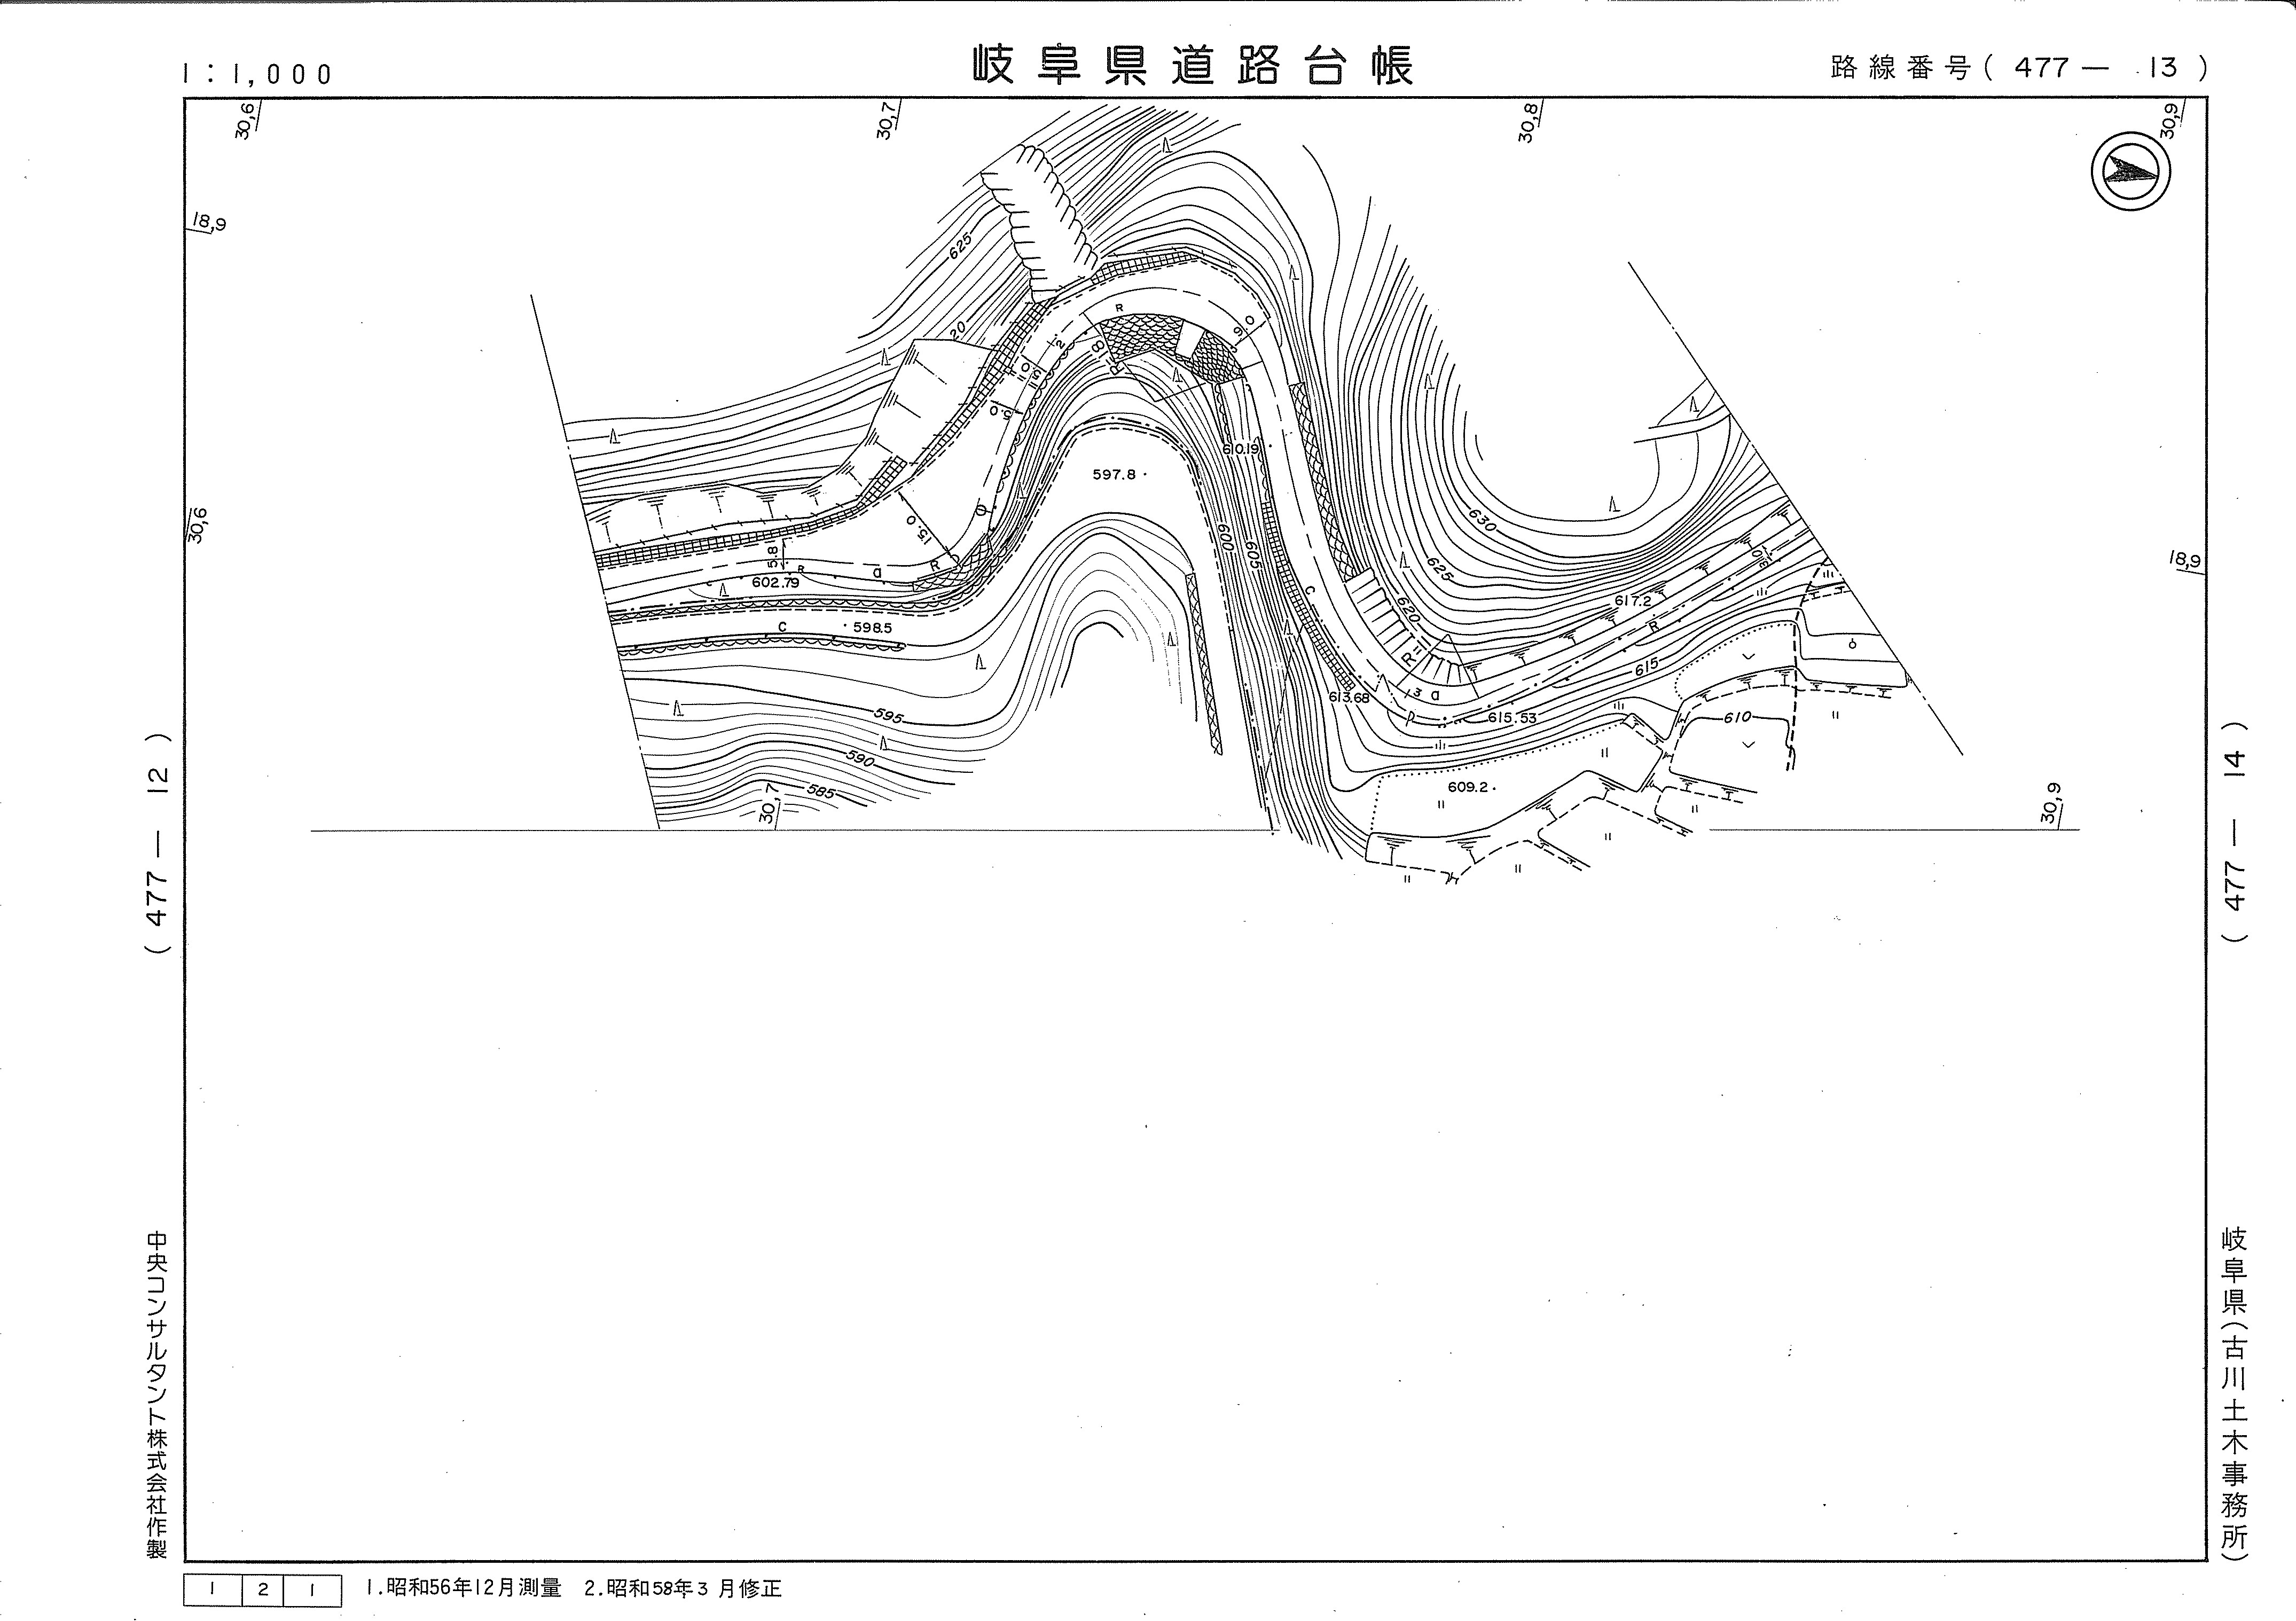Click the 617.2 elevation label

(1632, 601)
